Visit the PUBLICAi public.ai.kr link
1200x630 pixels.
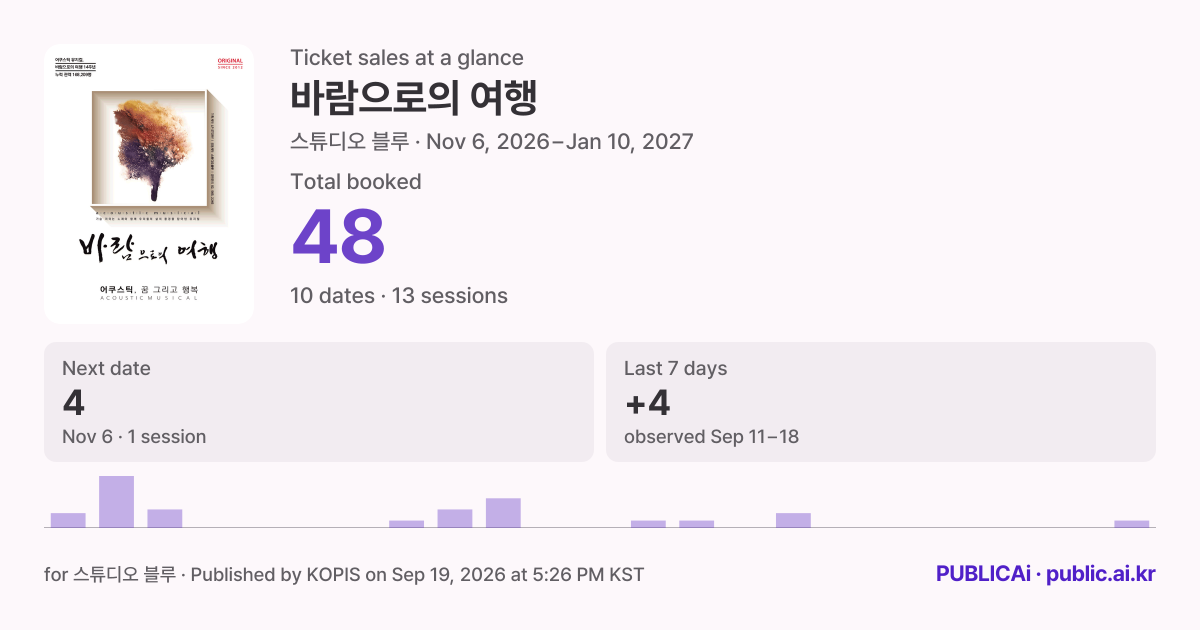(1046, 574)
